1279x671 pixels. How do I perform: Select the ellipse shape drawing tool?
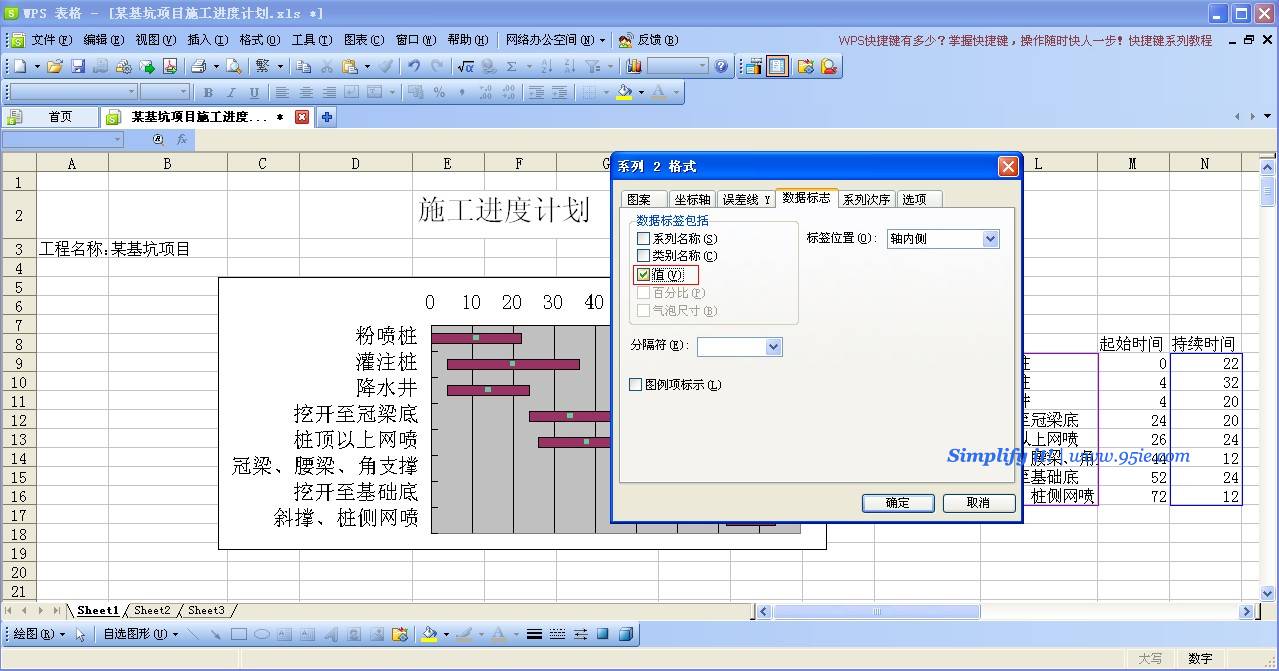(x=262, y=634)
